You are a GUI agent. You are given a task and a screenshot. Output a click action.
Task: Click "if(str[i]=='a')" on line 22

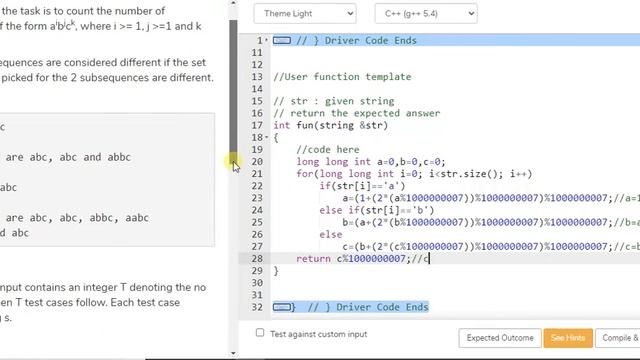362,186
